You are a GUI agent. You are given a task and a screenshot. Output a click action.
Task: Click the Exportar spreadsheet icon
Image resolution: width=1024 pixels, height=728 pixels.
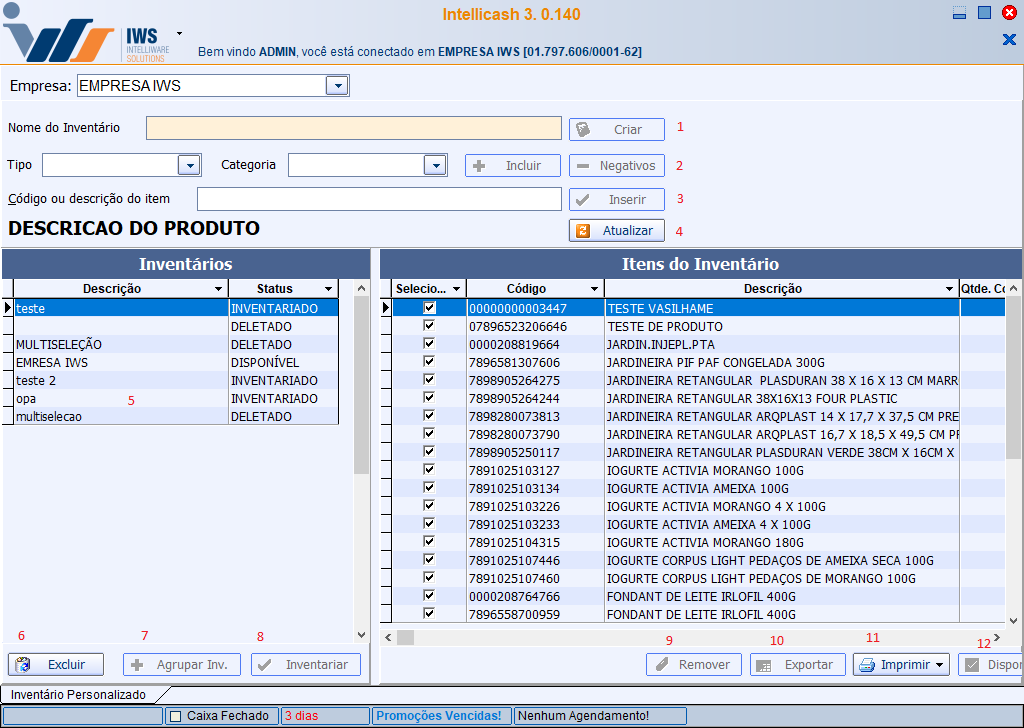762,665
